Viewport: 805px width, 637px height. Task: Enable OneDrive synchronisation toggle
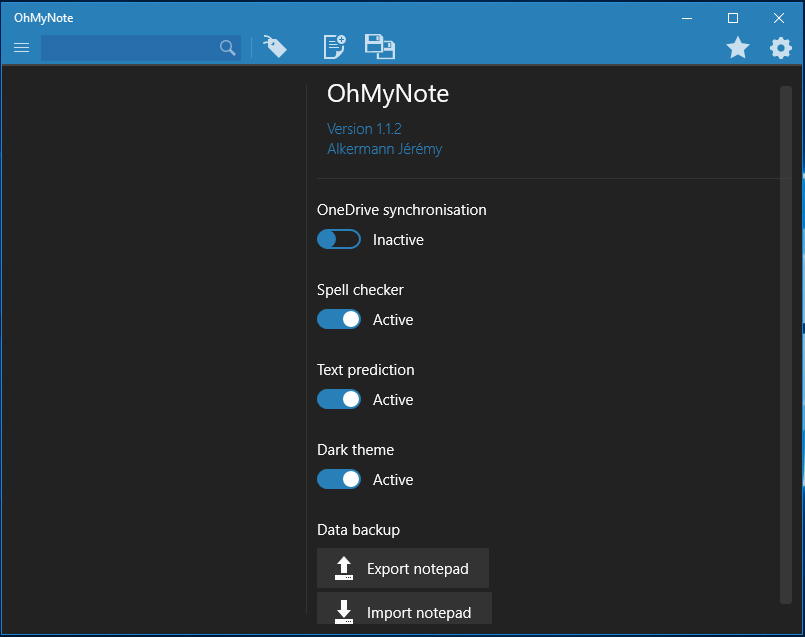click(339, 239)
